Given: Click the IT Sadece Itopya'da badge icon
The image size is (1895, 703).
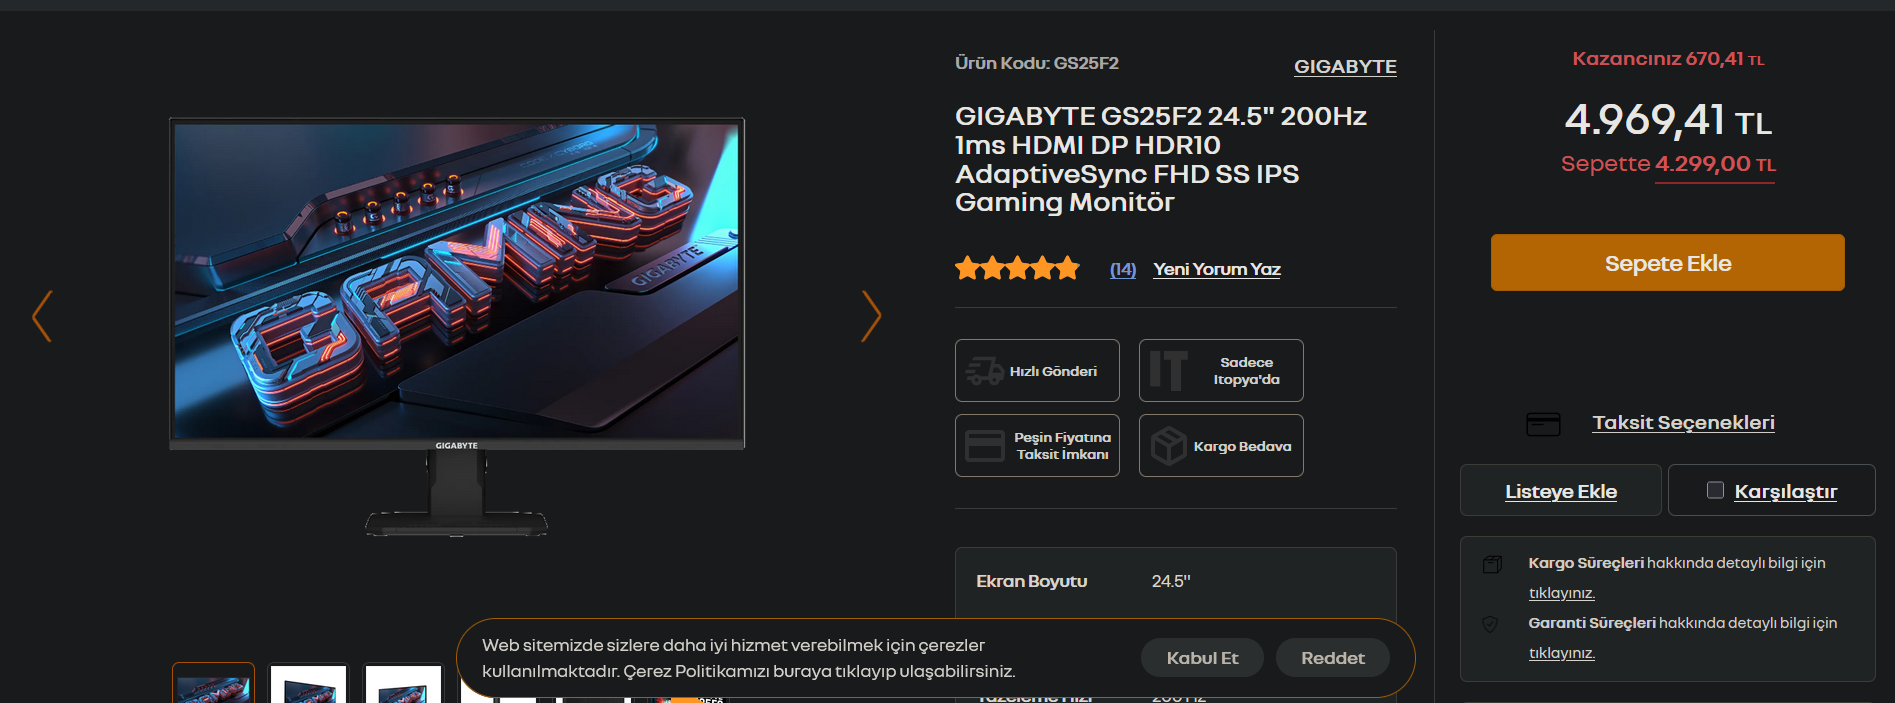Looking at the screenshot, I should coord(1168,370).
